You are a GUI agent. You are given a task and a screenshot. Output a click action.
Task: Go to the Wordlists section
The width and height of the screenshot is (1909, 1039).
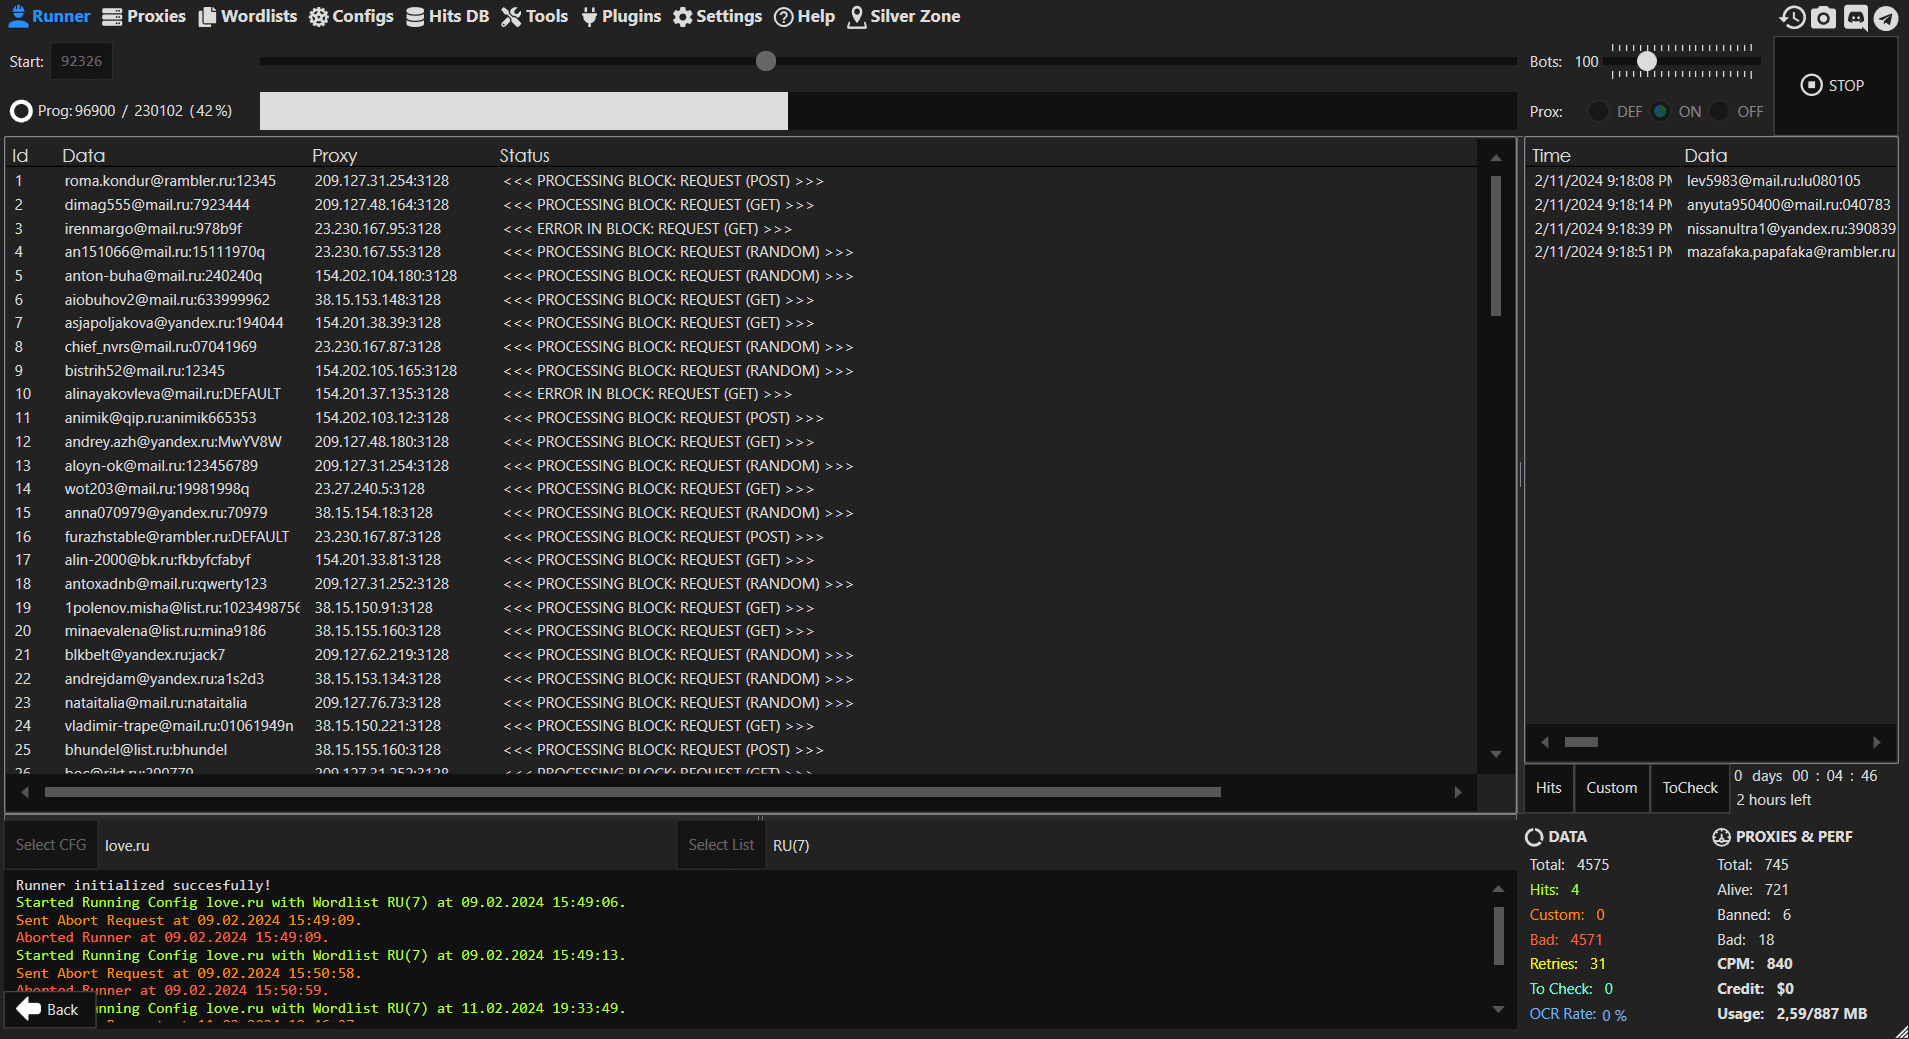coord(247,16)
